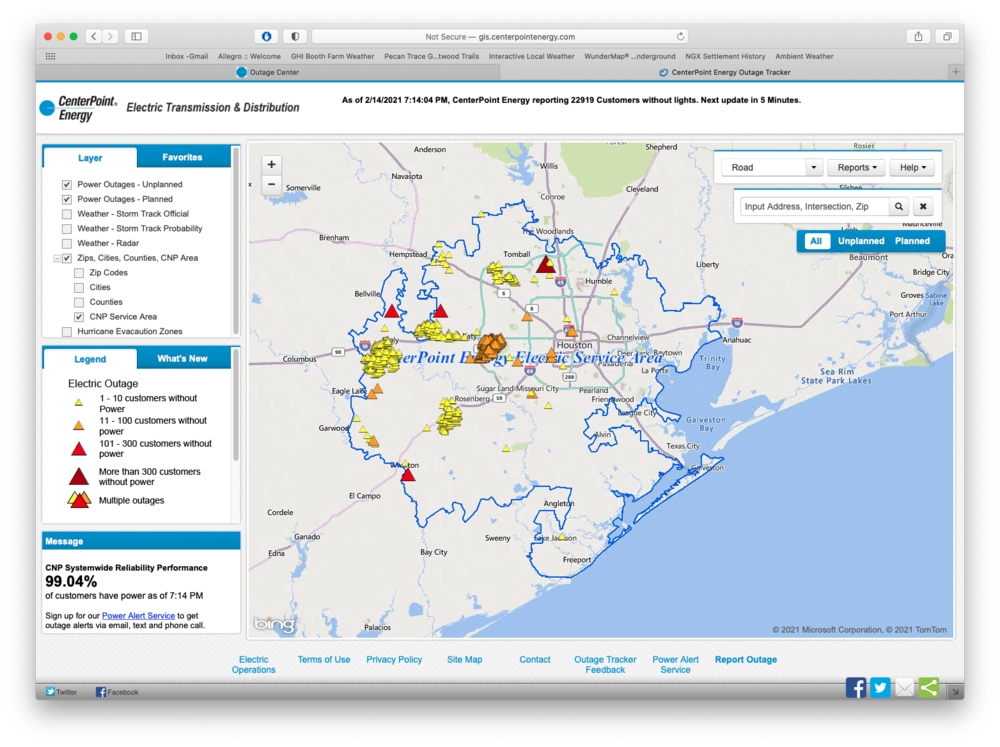1000x747 pixels.
Task: Open the What's New tab
Action: (x=183, y=359)
